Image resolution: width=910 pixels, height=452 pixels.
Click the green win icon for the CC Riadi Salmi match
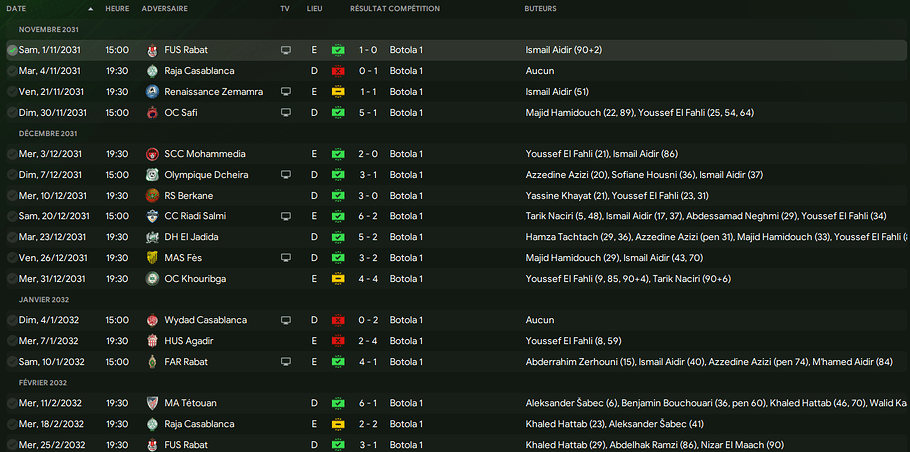point(338,216)
